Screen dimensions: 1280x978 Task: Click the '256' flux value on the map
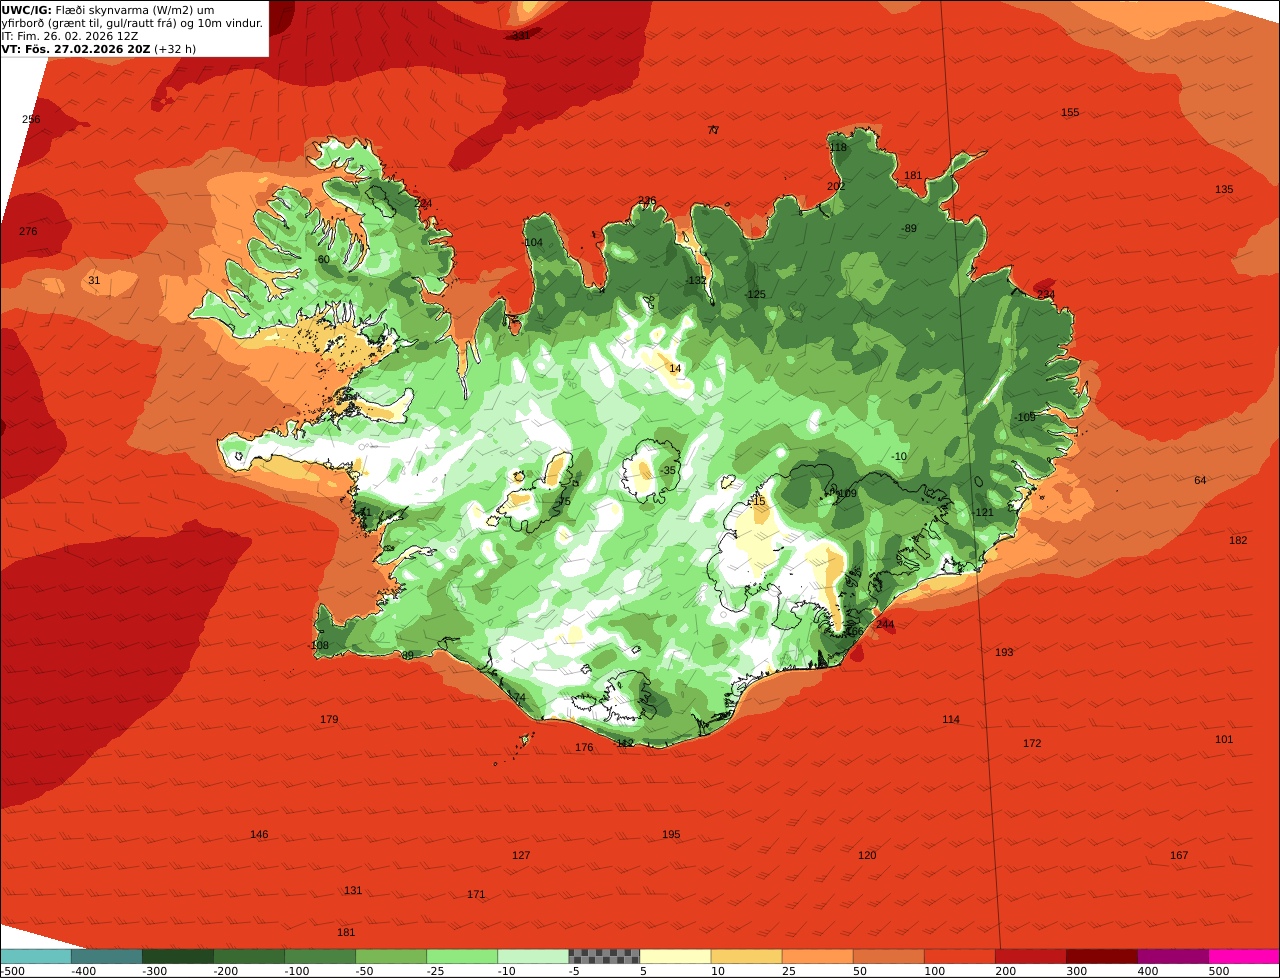click(31, 119)
